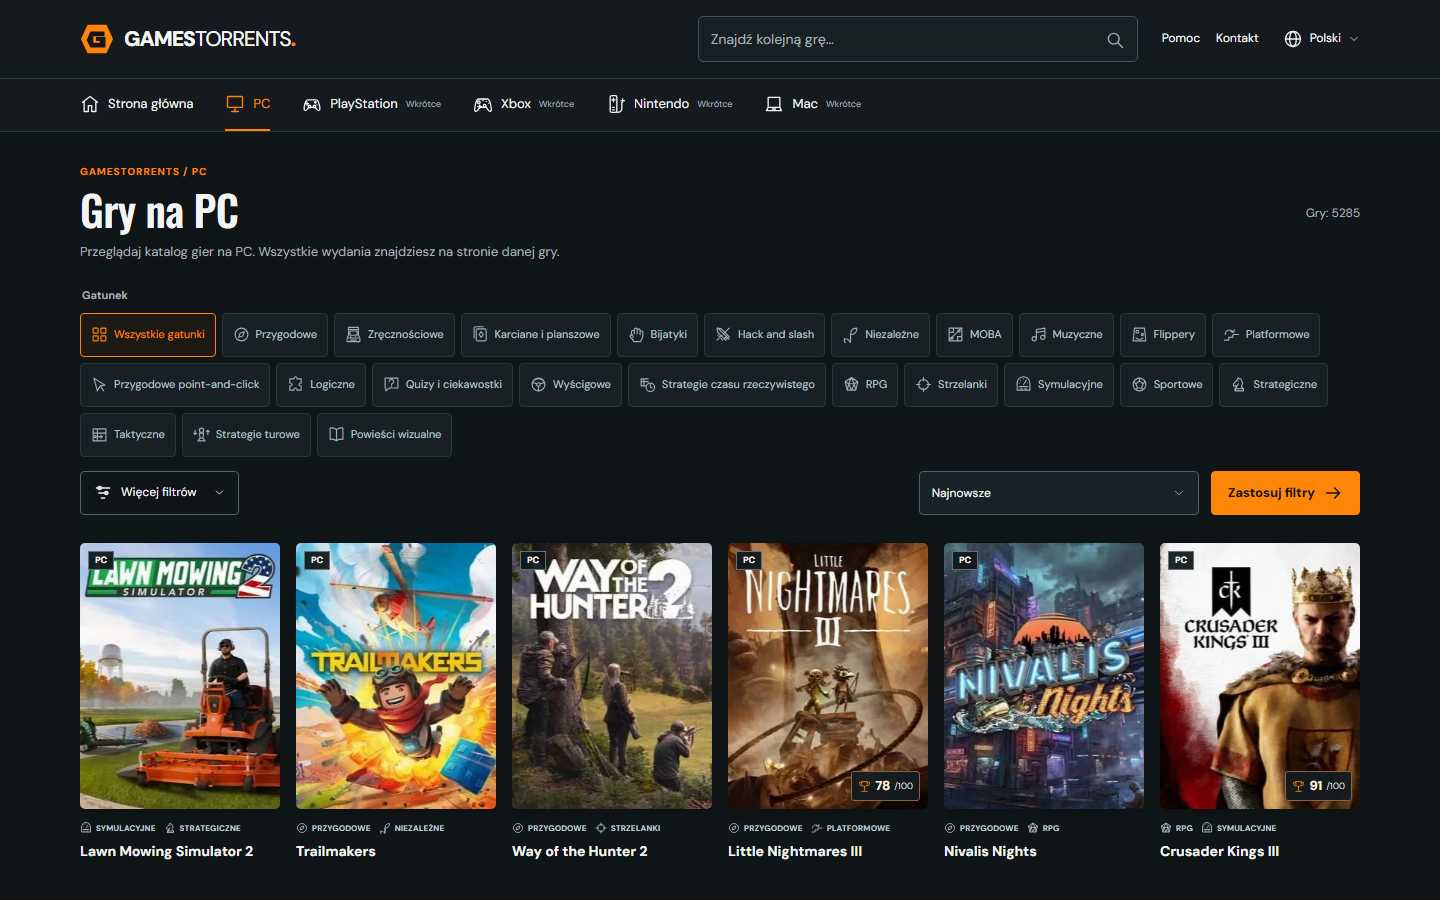The height and width of the screenshot is (900, 1440).
Task: Select the PlayStation platform tab
Action: pyautogui.click(x=372, y=104)
